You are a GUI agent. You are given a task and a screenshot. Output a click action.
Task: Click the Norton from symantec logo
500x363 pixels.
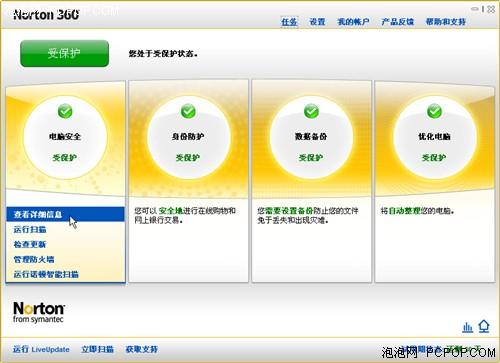click(39, 312)
